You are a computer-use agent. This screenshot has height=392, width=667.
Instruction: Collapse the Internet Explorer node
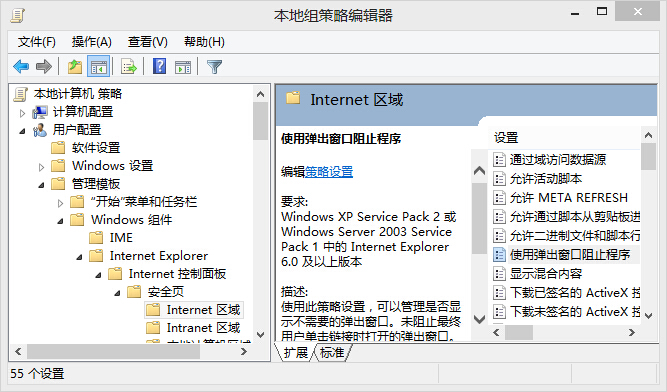click(80, 257)
